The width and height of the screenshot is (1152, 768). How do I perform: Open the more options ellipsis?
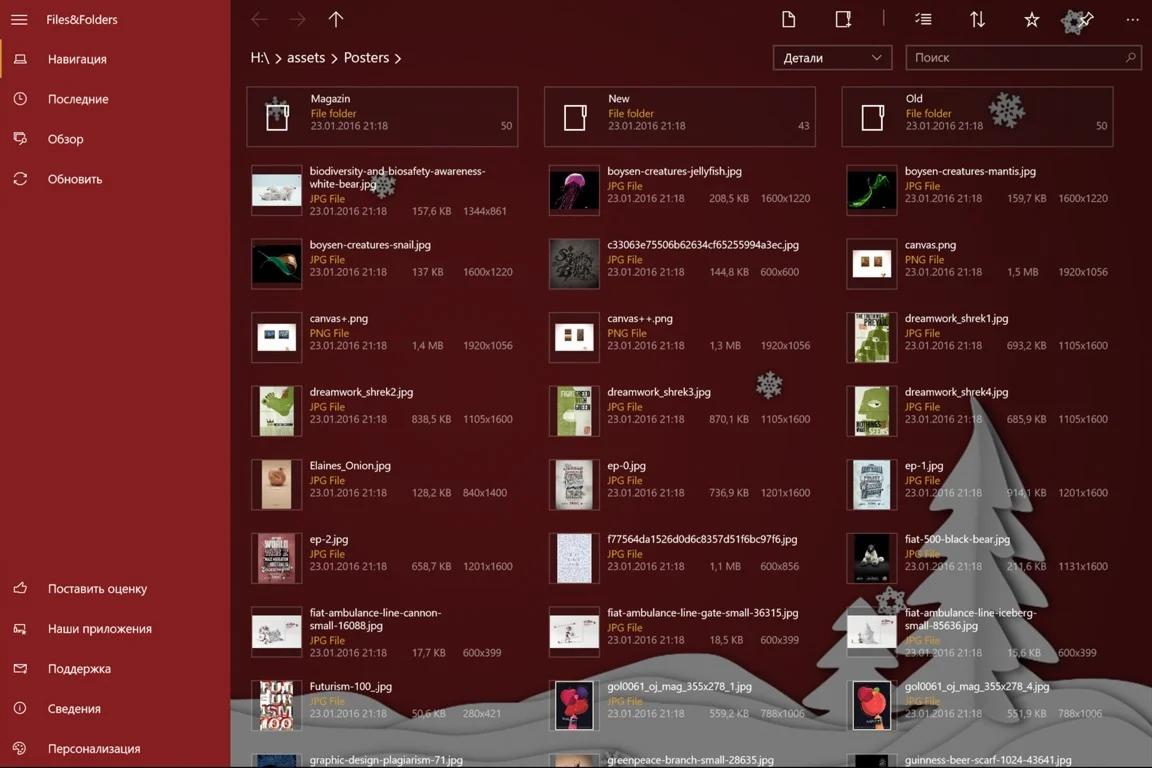coord(1132,20)
